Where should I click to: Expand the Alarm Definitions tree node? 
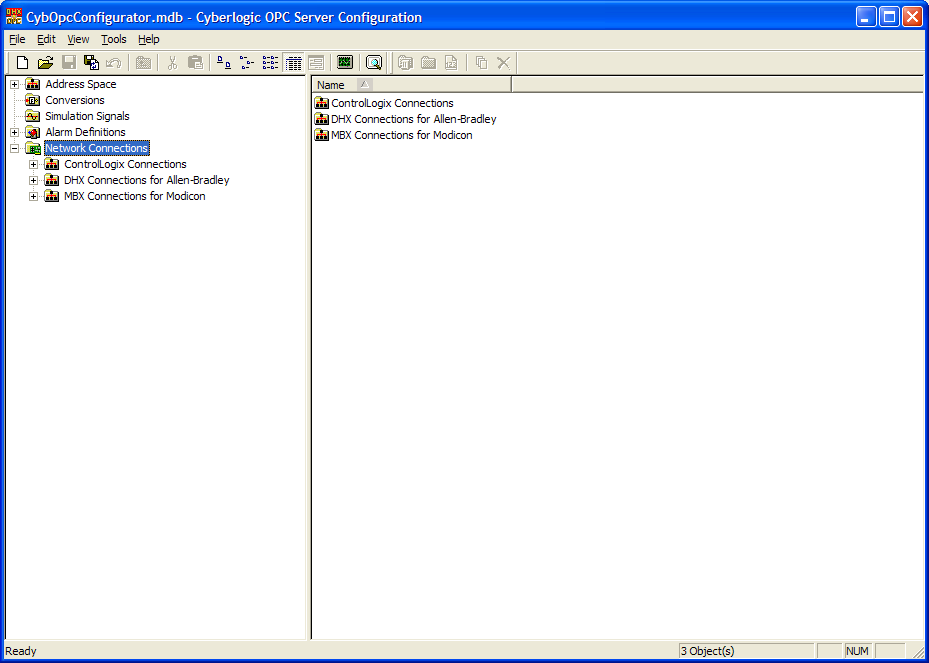(x=14, y=132)
